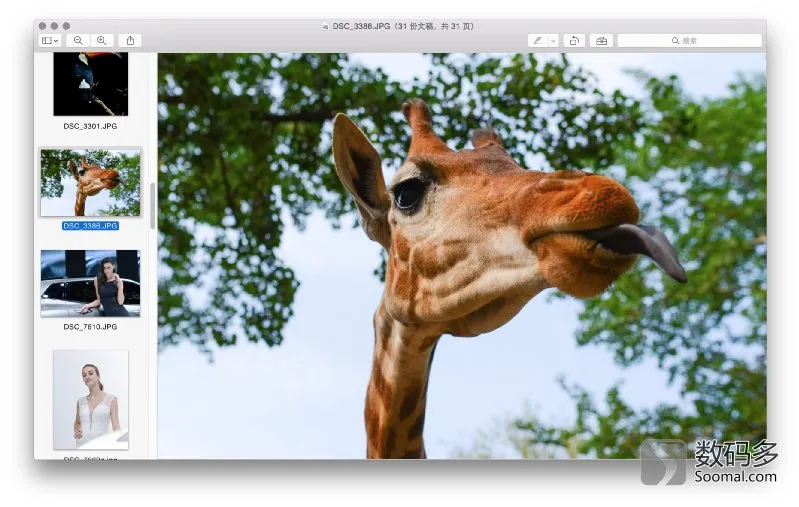Click the DSC_3301.JPG file name label
799x507 pixels.
click(x=90, y=126)
